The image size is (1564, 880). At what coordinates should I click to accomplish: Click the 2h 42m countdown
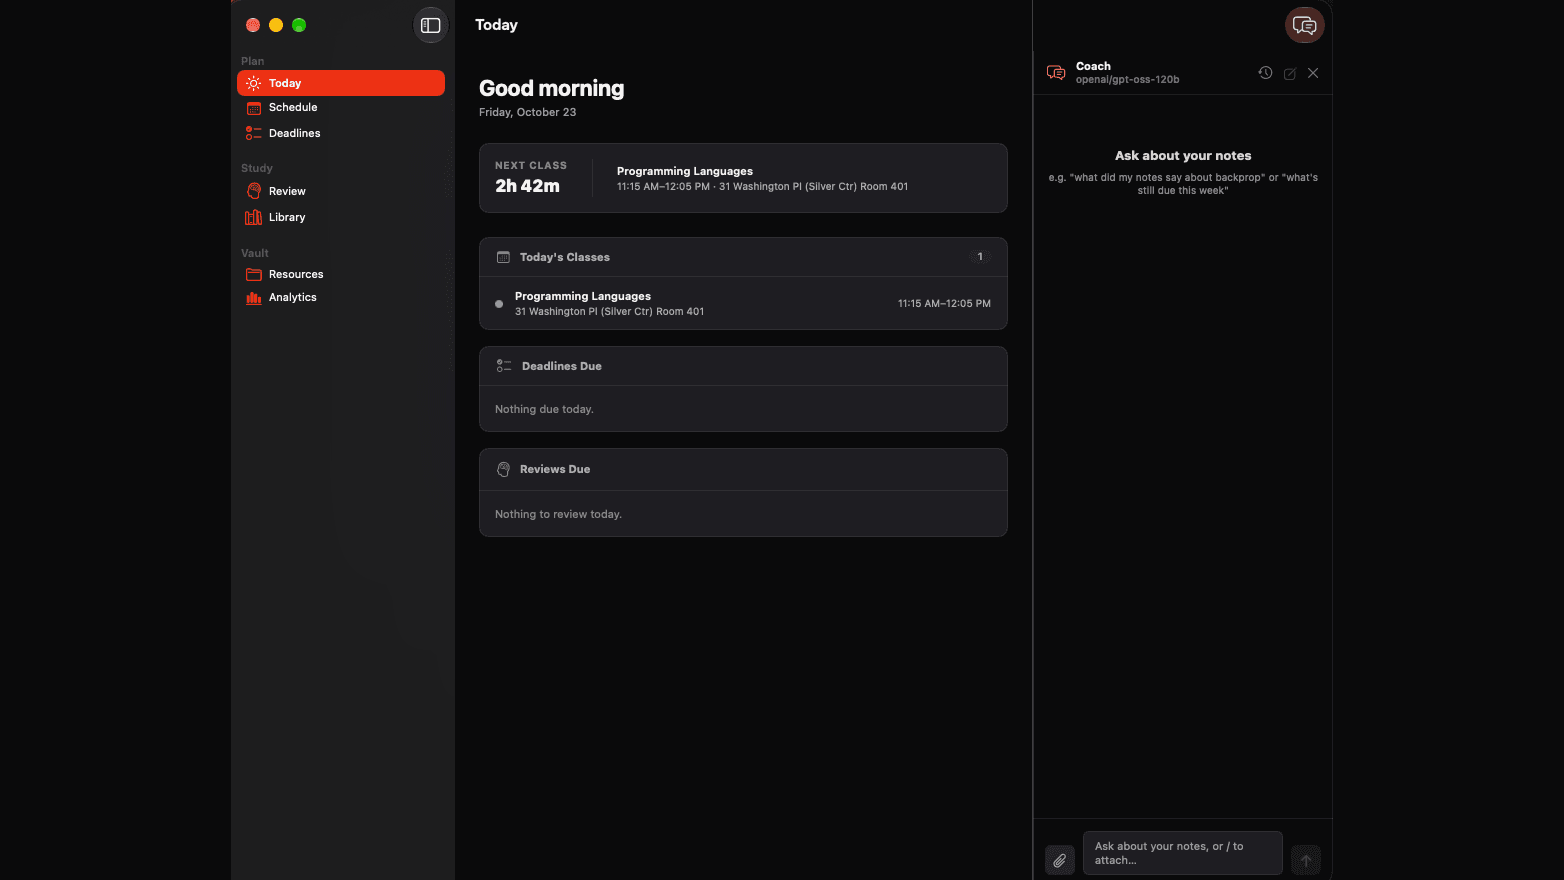(x=527, y=186)
